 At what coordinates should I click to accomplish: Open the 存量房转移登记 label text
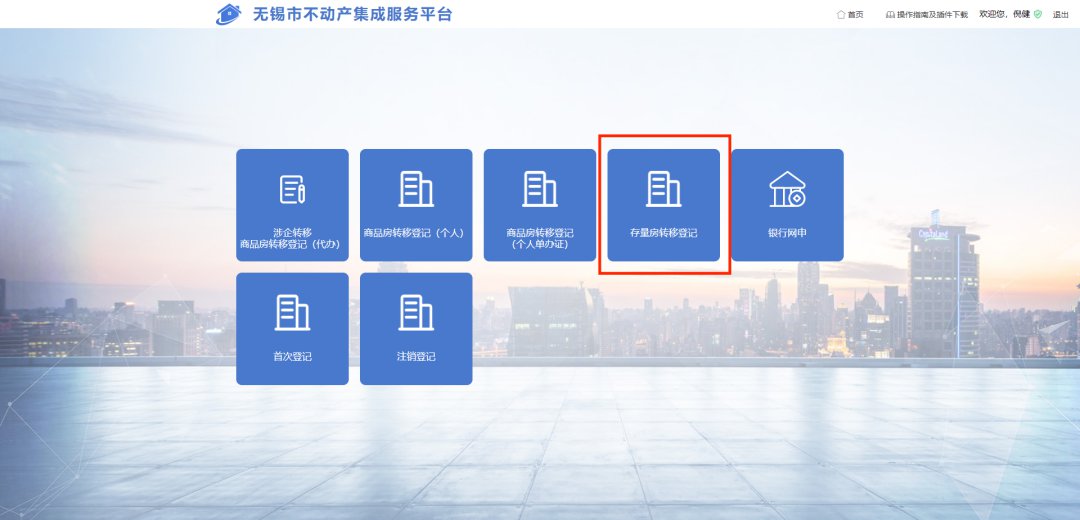(664, 233)
